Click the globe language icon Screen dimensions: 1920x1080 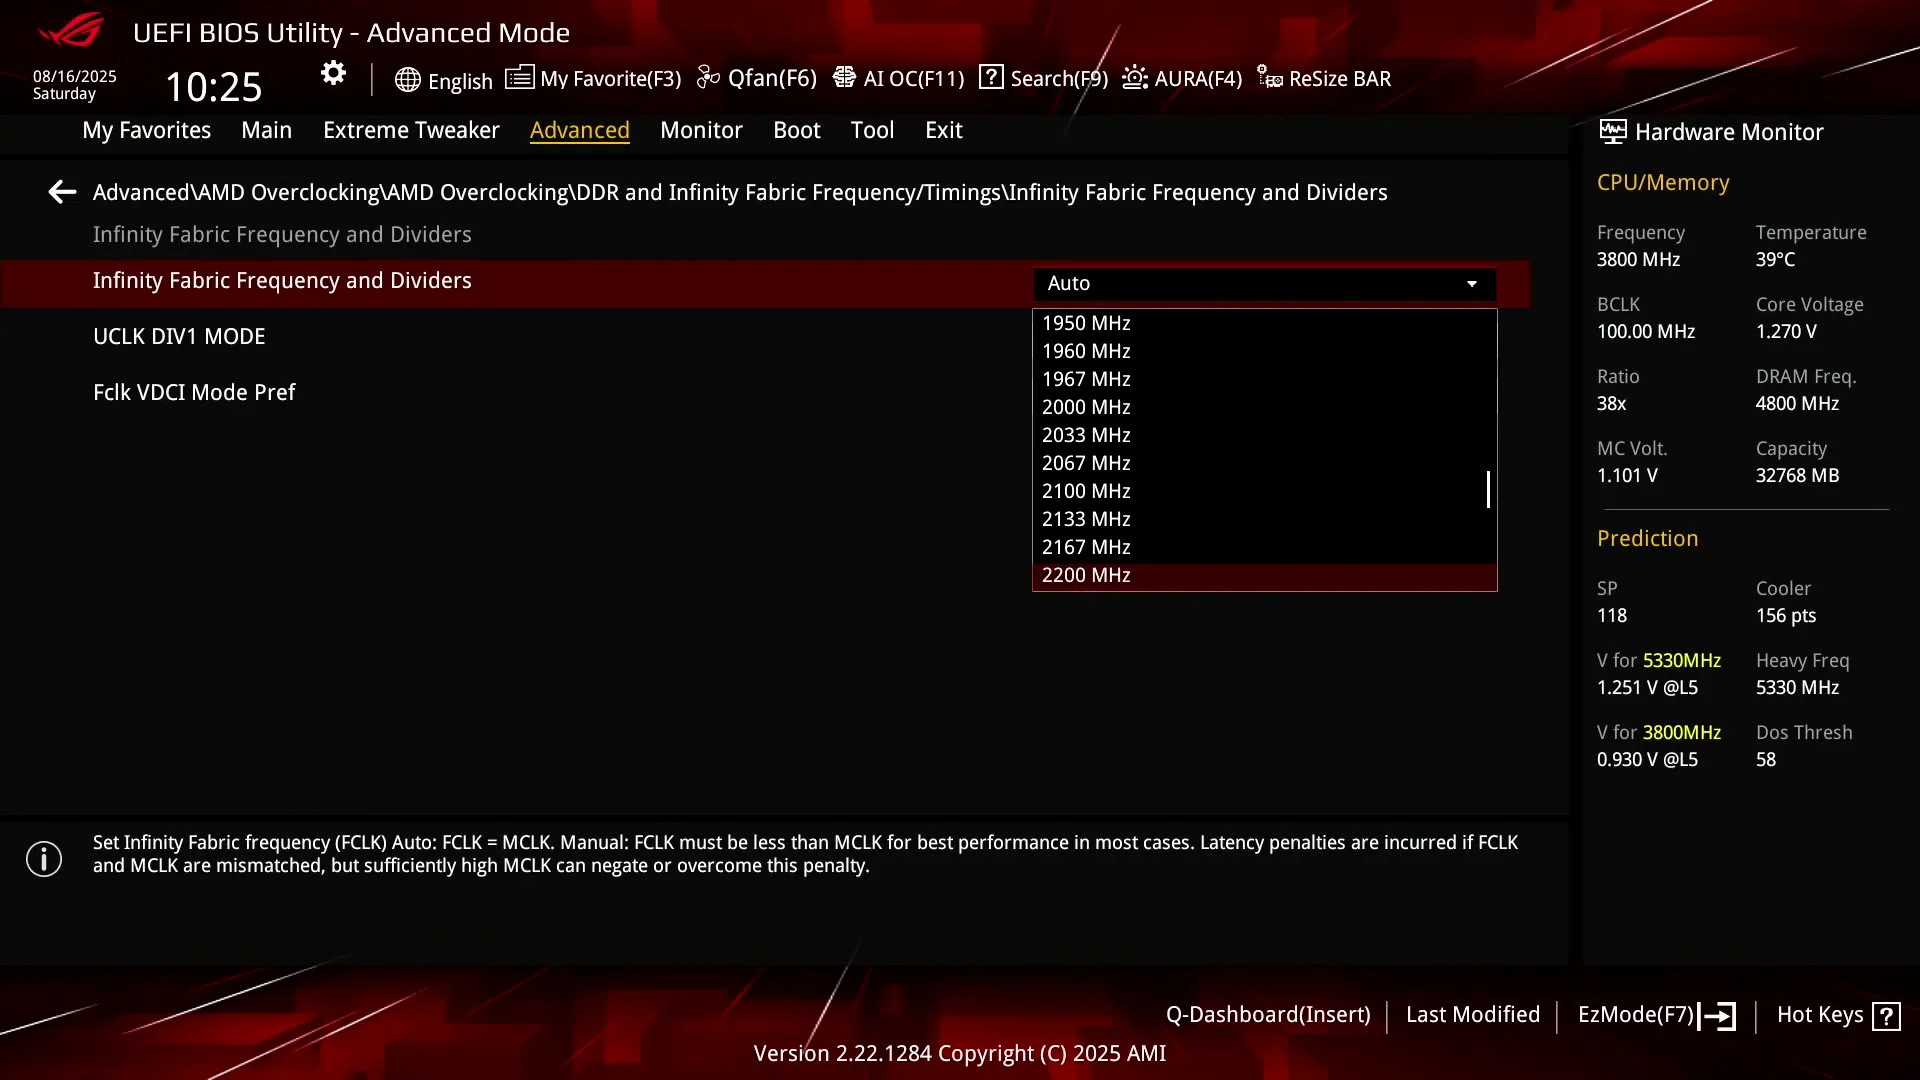407,80
